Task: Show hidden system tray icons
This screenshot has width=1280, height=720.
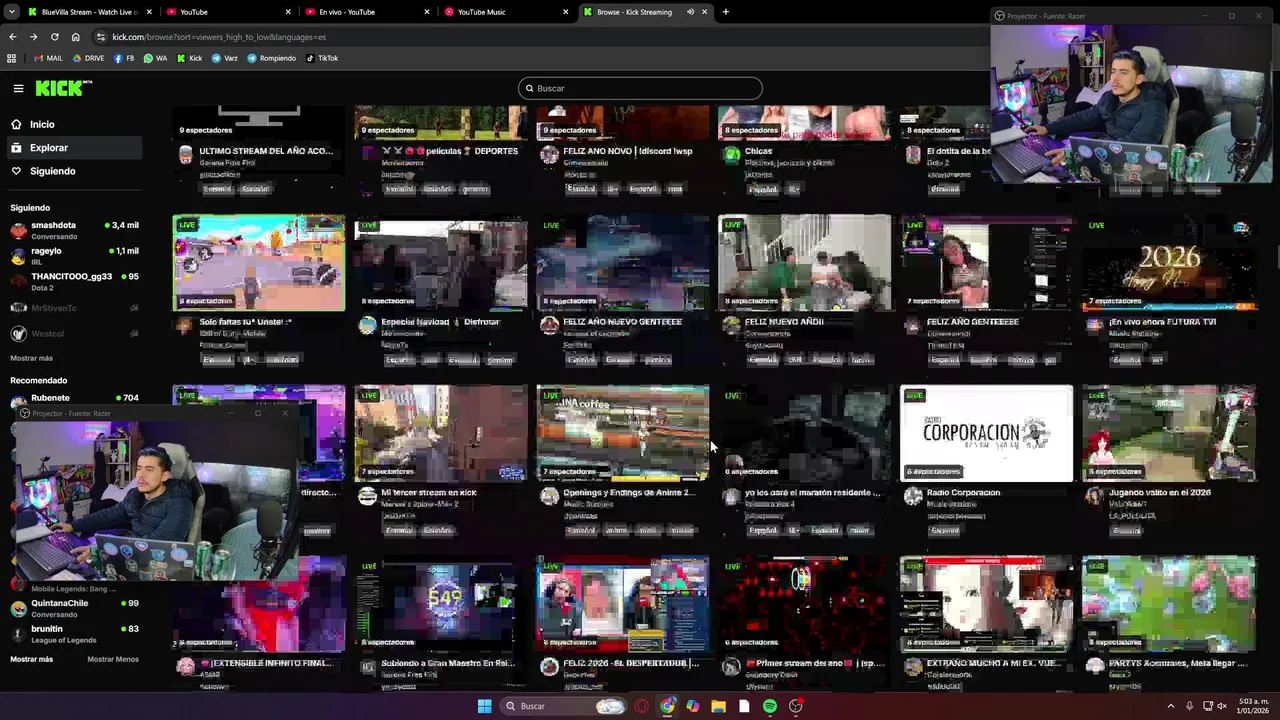Action: [x=1171, y=706]
